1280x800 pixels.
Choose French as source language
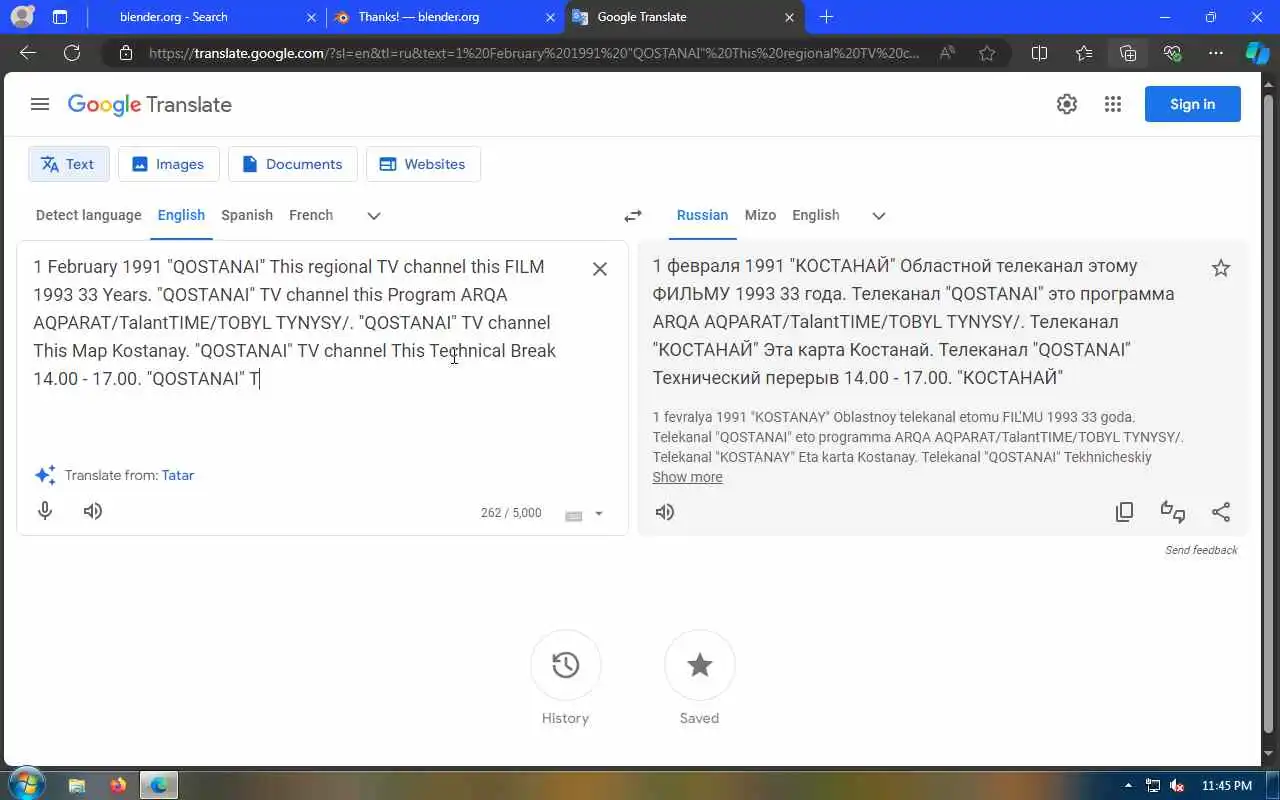point(311,215)
